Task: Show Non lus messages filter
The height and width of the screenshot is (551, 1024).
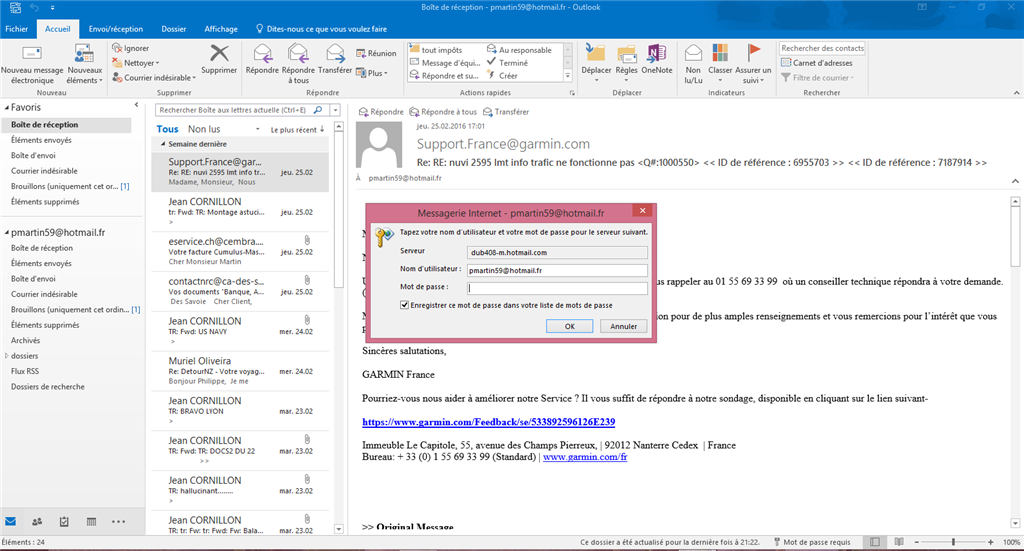Action: click(x=204, y=129)
